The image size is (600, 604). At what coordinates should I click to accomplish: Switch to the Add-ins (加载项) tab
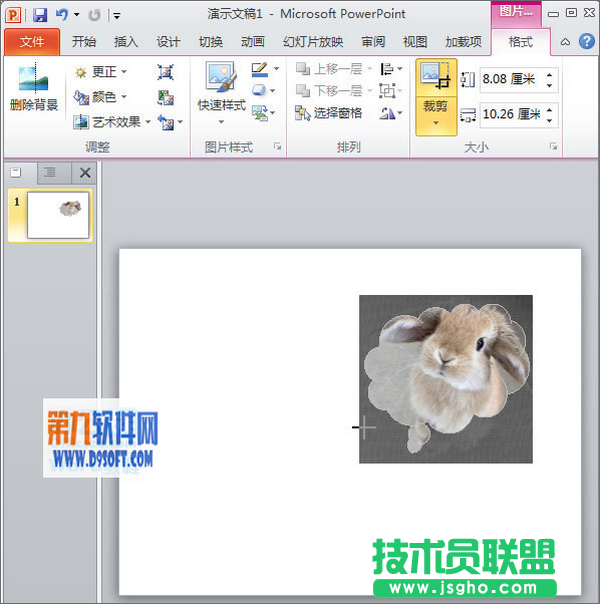click(463, 42)
